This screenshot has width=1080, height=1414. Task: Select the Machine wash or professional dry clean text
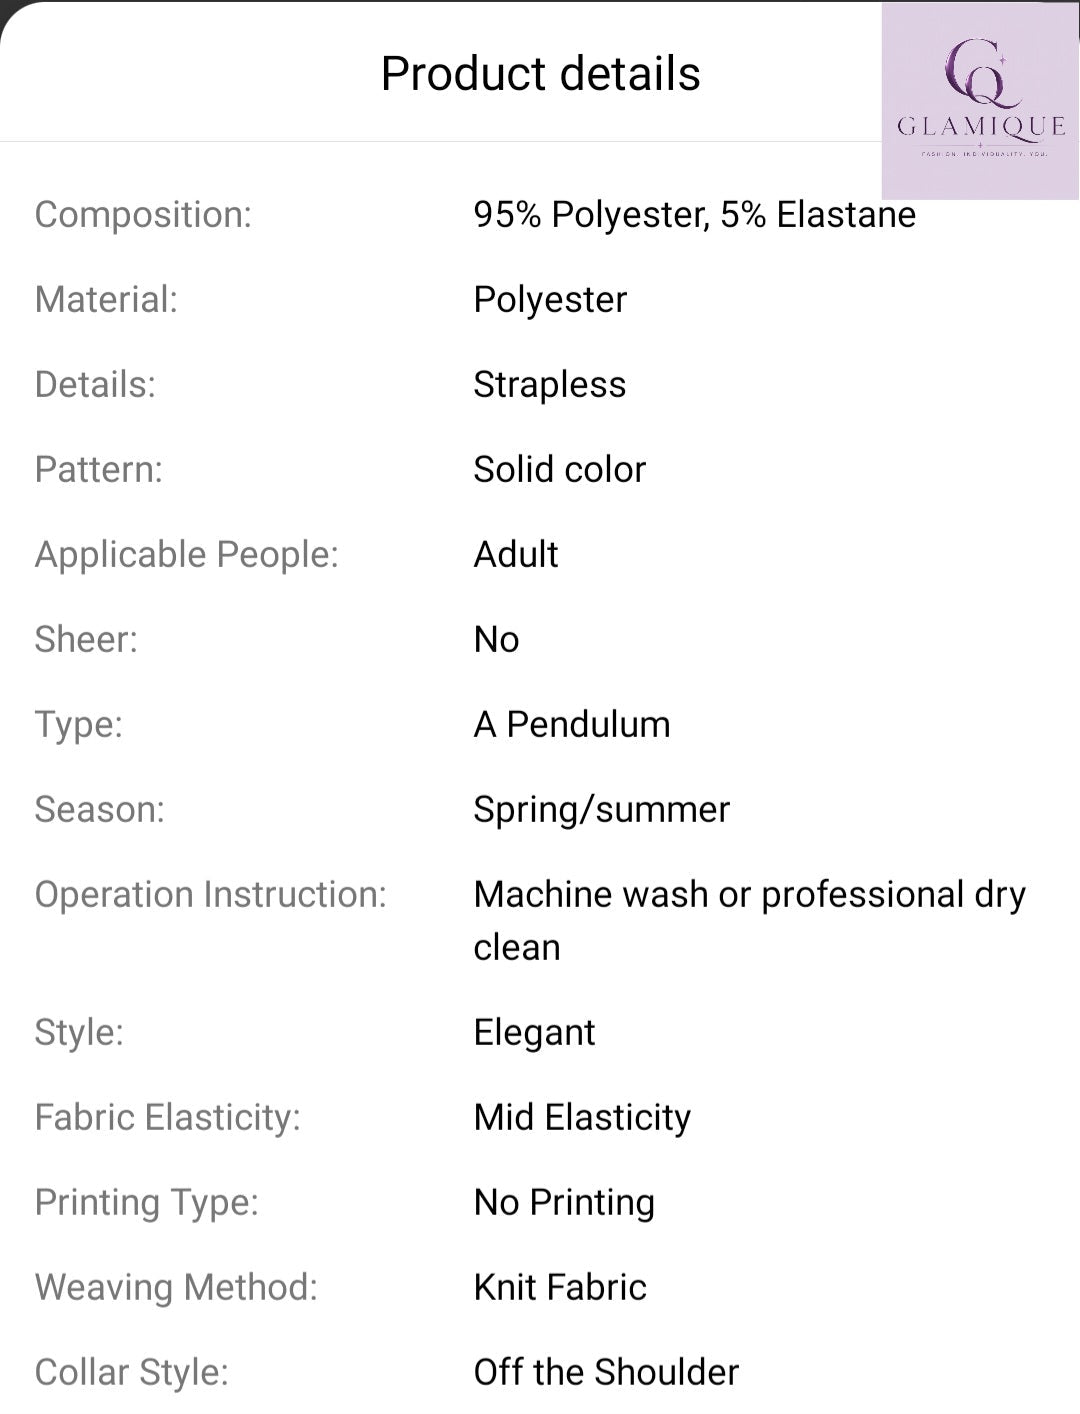click(x=750, y=921)
